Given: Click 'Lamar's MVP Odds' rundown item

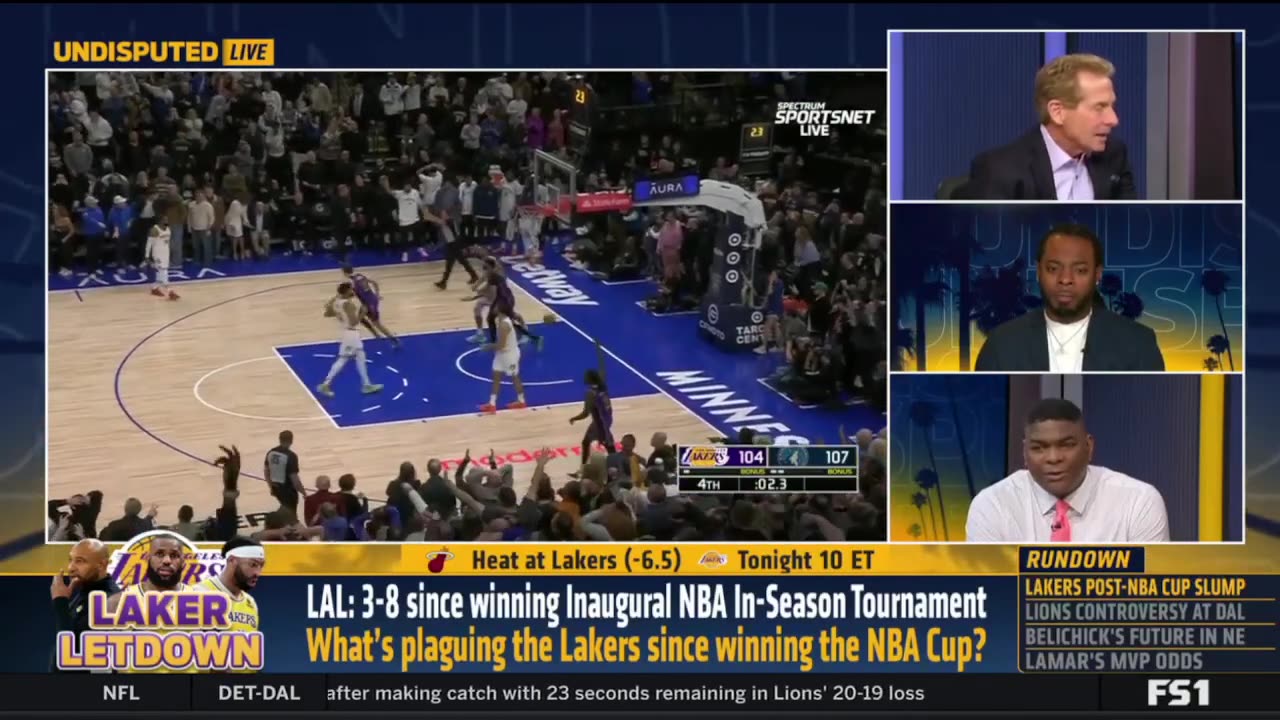Looking at the screenshot, I should (x=1114, y=660).
